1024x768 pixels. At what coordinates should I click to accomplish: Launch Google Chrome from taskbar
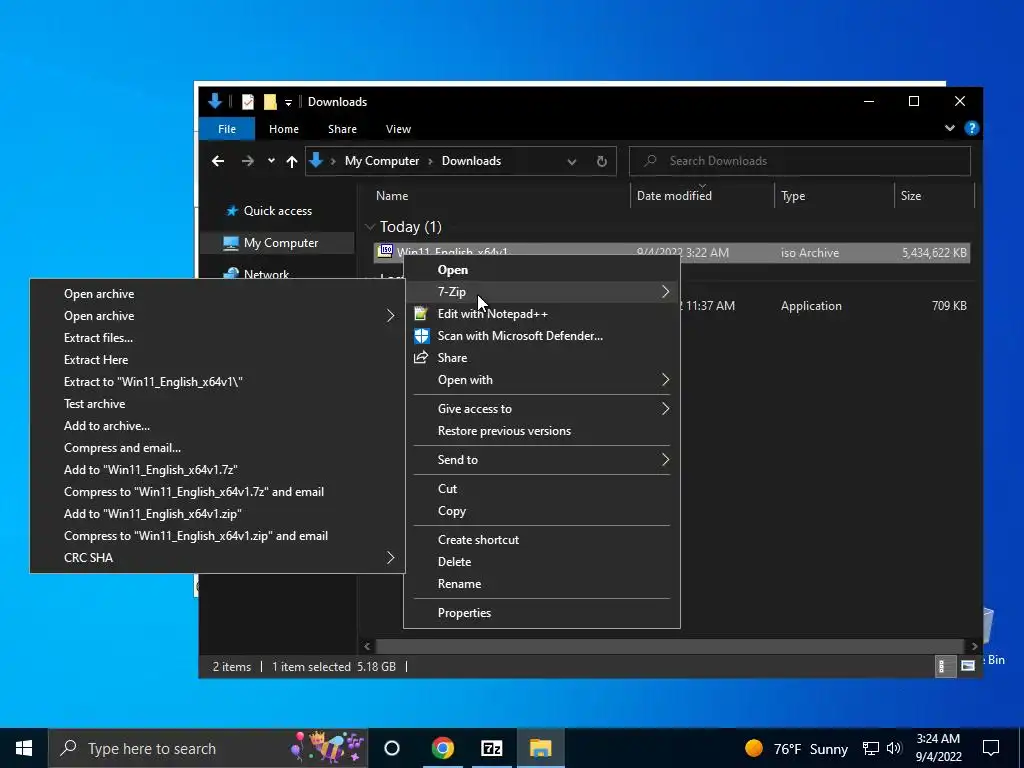click(442, 748)
